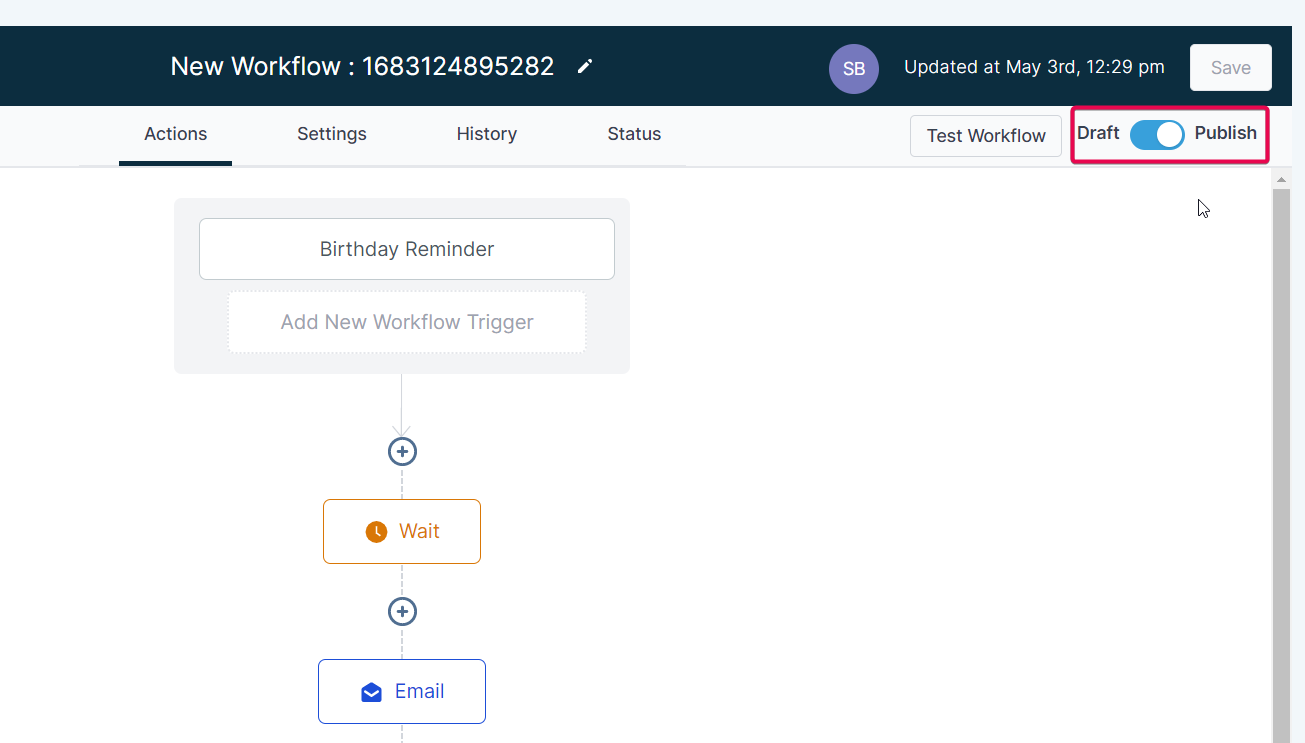Save the workflow
The image size is (1305, 743).
click(x=1230, y=67)
